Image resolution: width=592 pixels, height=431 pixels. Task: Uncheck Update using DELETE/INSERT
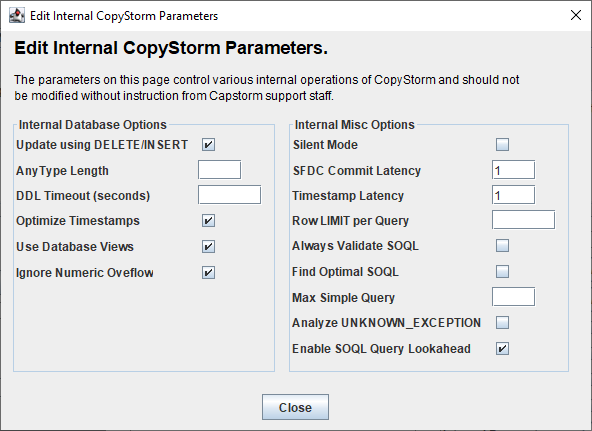(208, 145)
